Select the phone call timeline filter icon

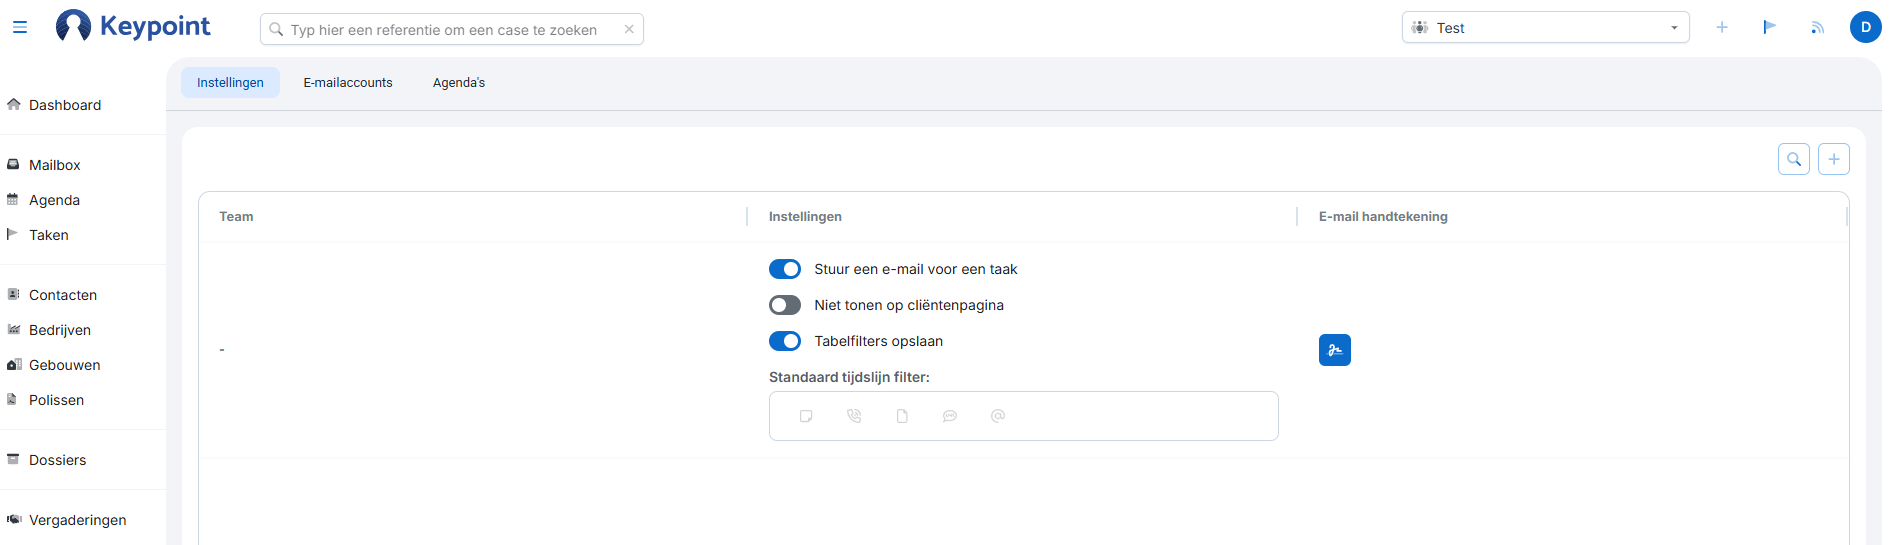click(854, 416)
